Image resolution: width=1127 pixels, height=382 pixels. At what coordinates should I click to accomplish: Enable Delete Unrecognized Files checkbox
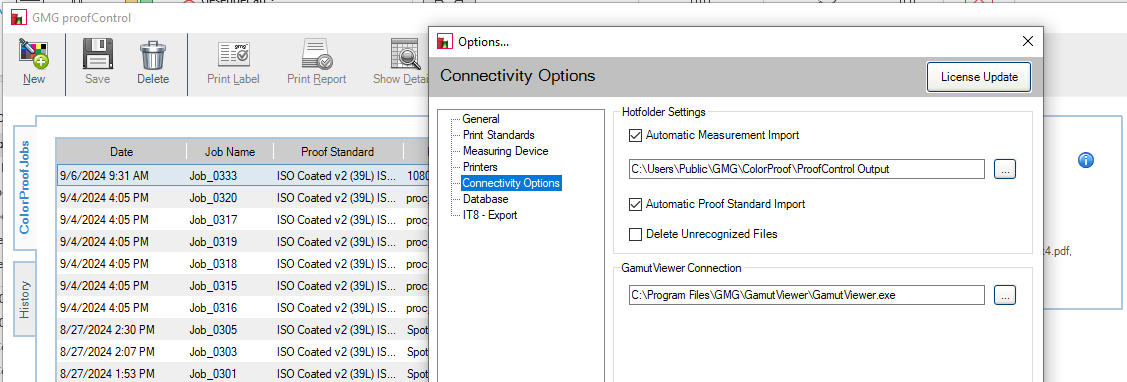[635, 234]
